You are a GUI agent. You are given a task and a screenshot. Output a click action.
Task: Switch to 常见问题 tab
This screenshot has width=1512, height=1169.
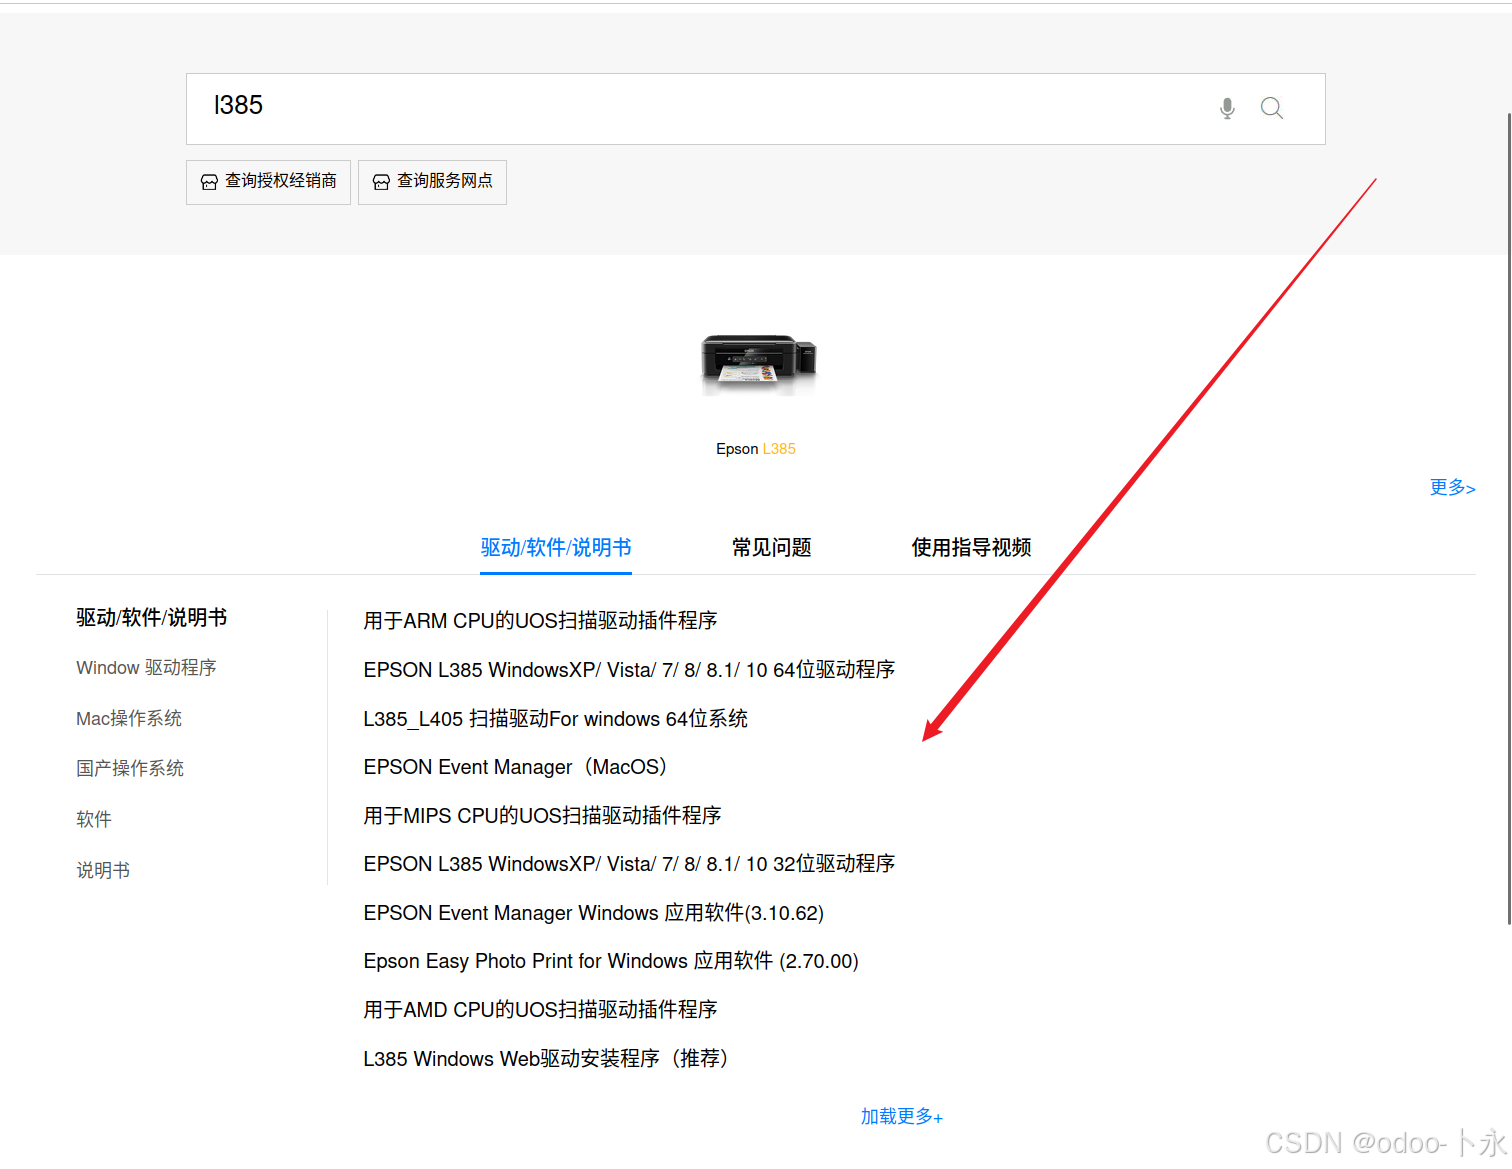[x=771, y=548]
